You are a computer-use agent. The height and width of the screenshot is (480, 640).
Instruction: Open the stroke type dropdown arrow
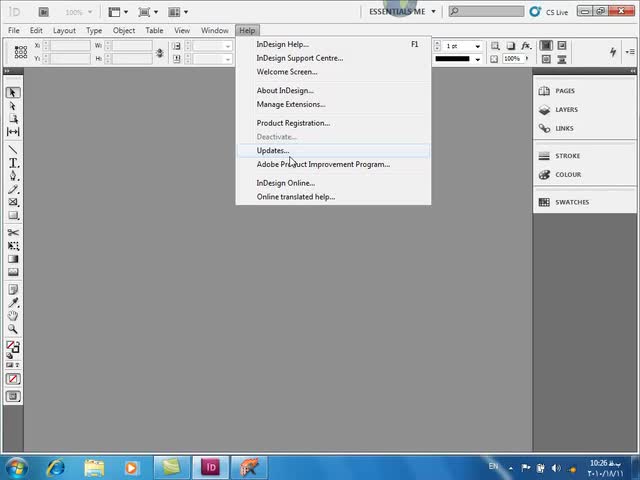pyautogui.click(x=477, y=59)
